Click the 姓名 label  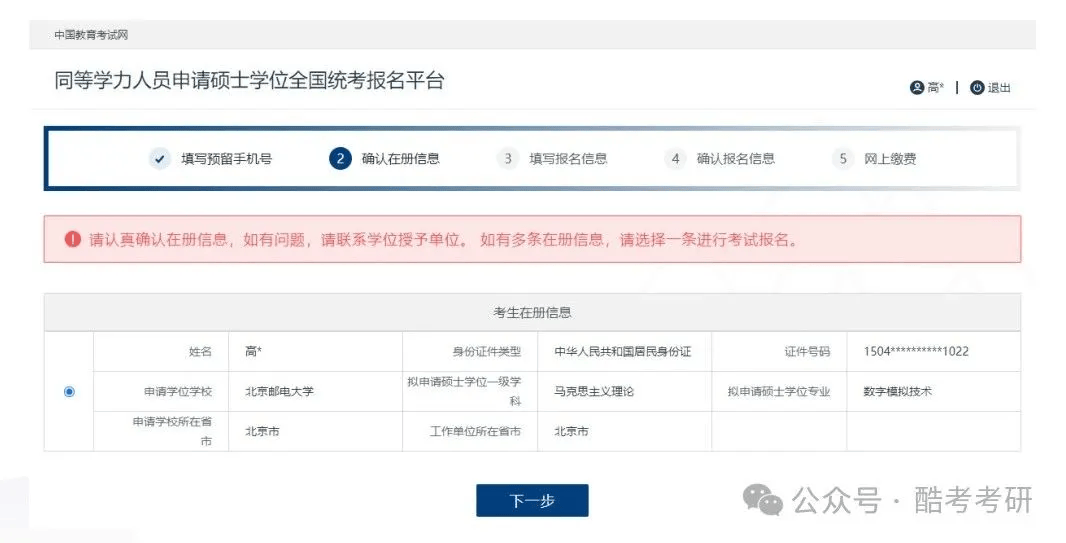click(x=200, y=351)
